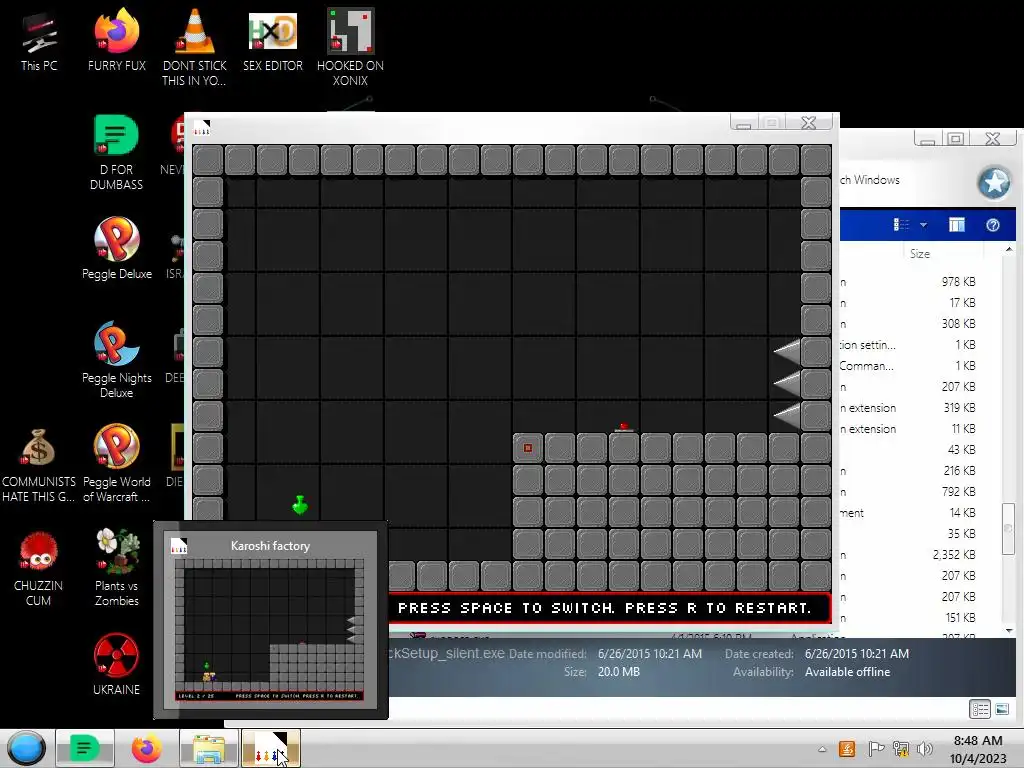
Task: Select the UKRAINE radiation icon
Action: [x=116, y=664]
